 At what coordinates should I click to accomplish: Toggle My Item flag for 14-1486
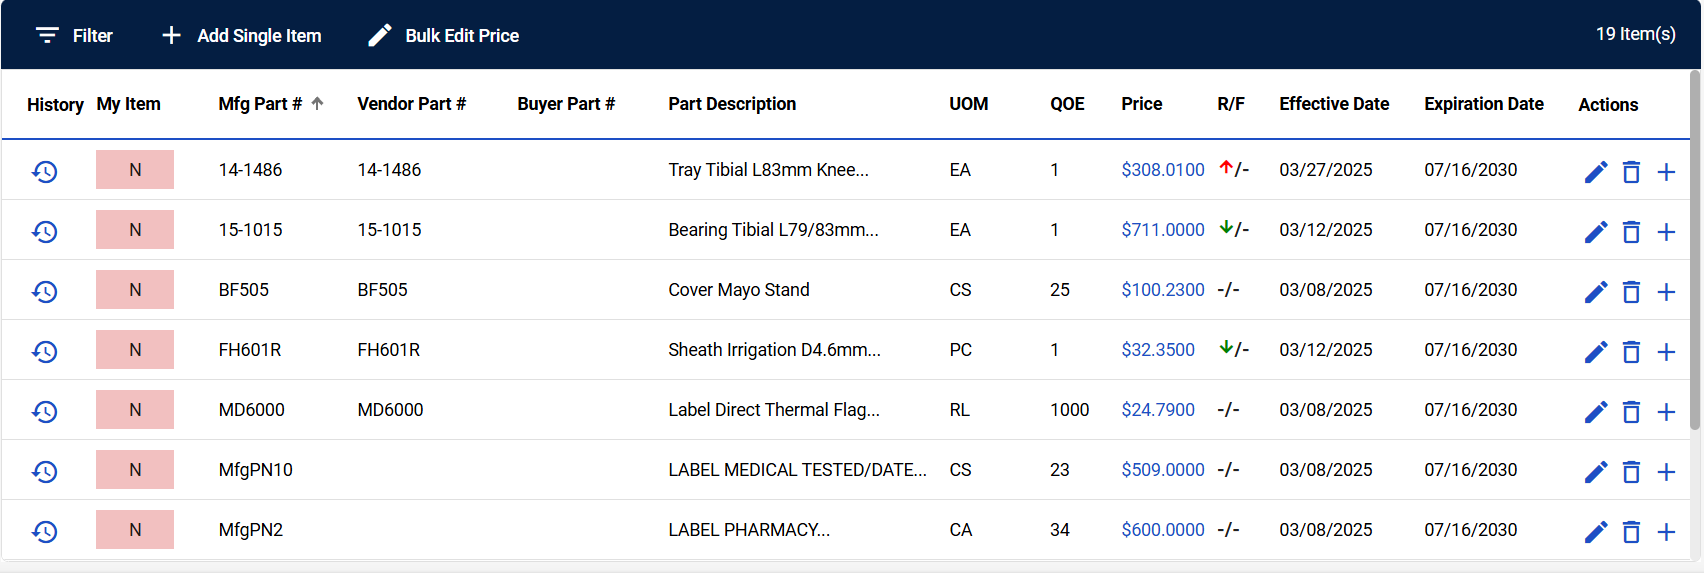135,170
